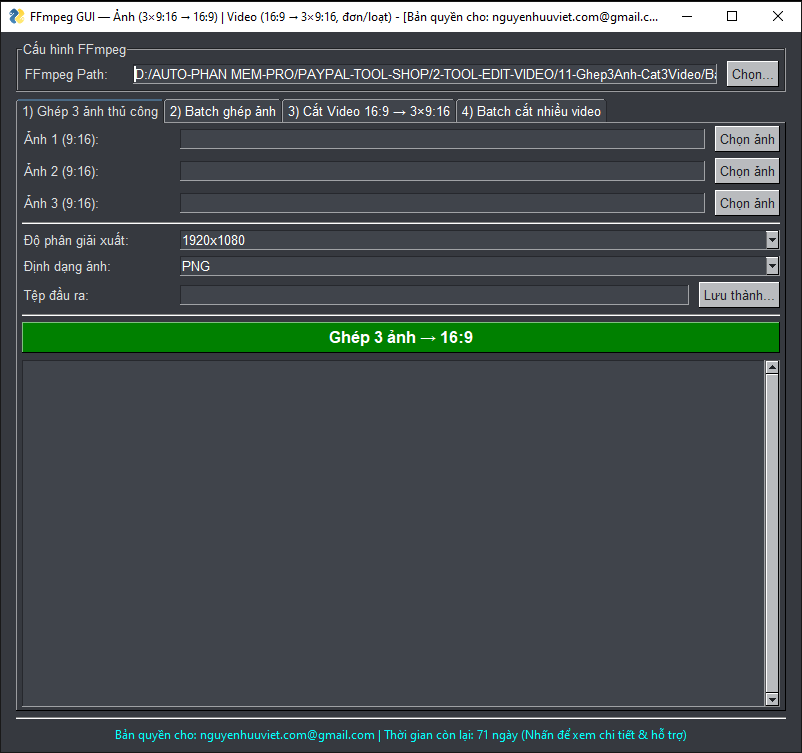Image resolution: width=802 pixels, height=753 pixels.
Task: Switch to tab 1) Ghép 3 ảnh thủ công
Action: [x=90, y=111]
